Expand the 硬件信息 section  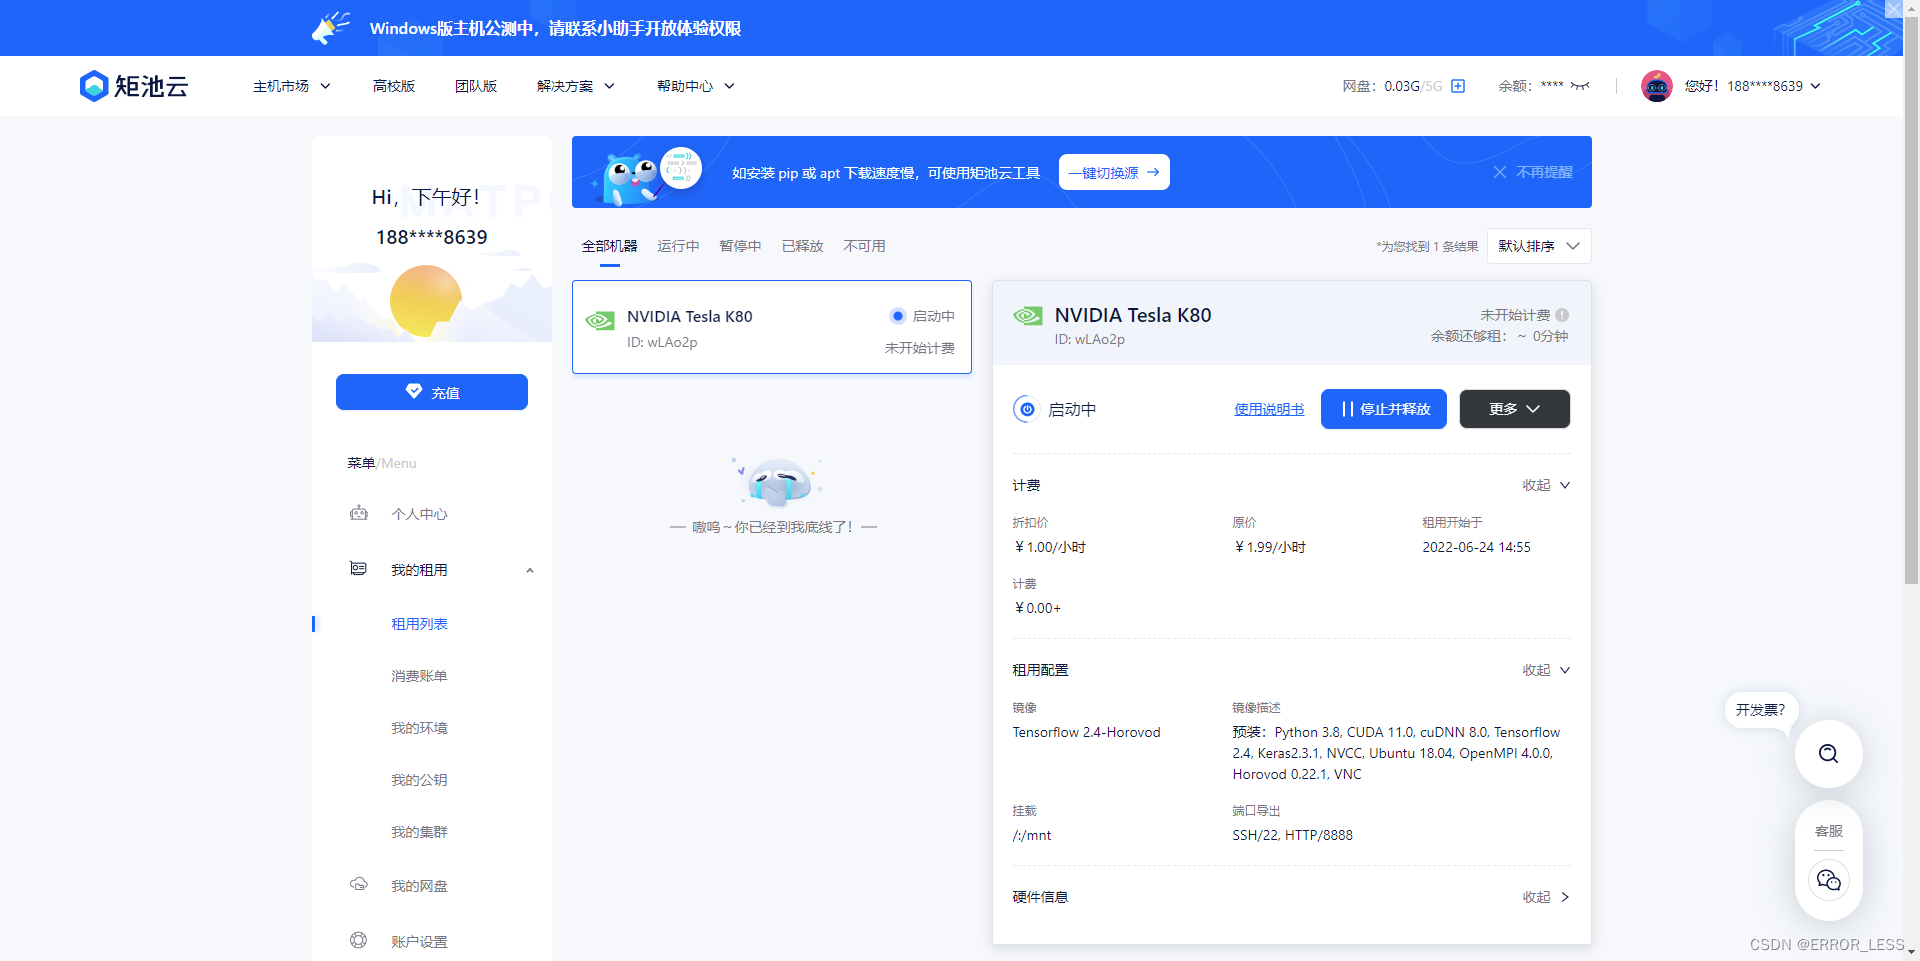(1546, 897)
